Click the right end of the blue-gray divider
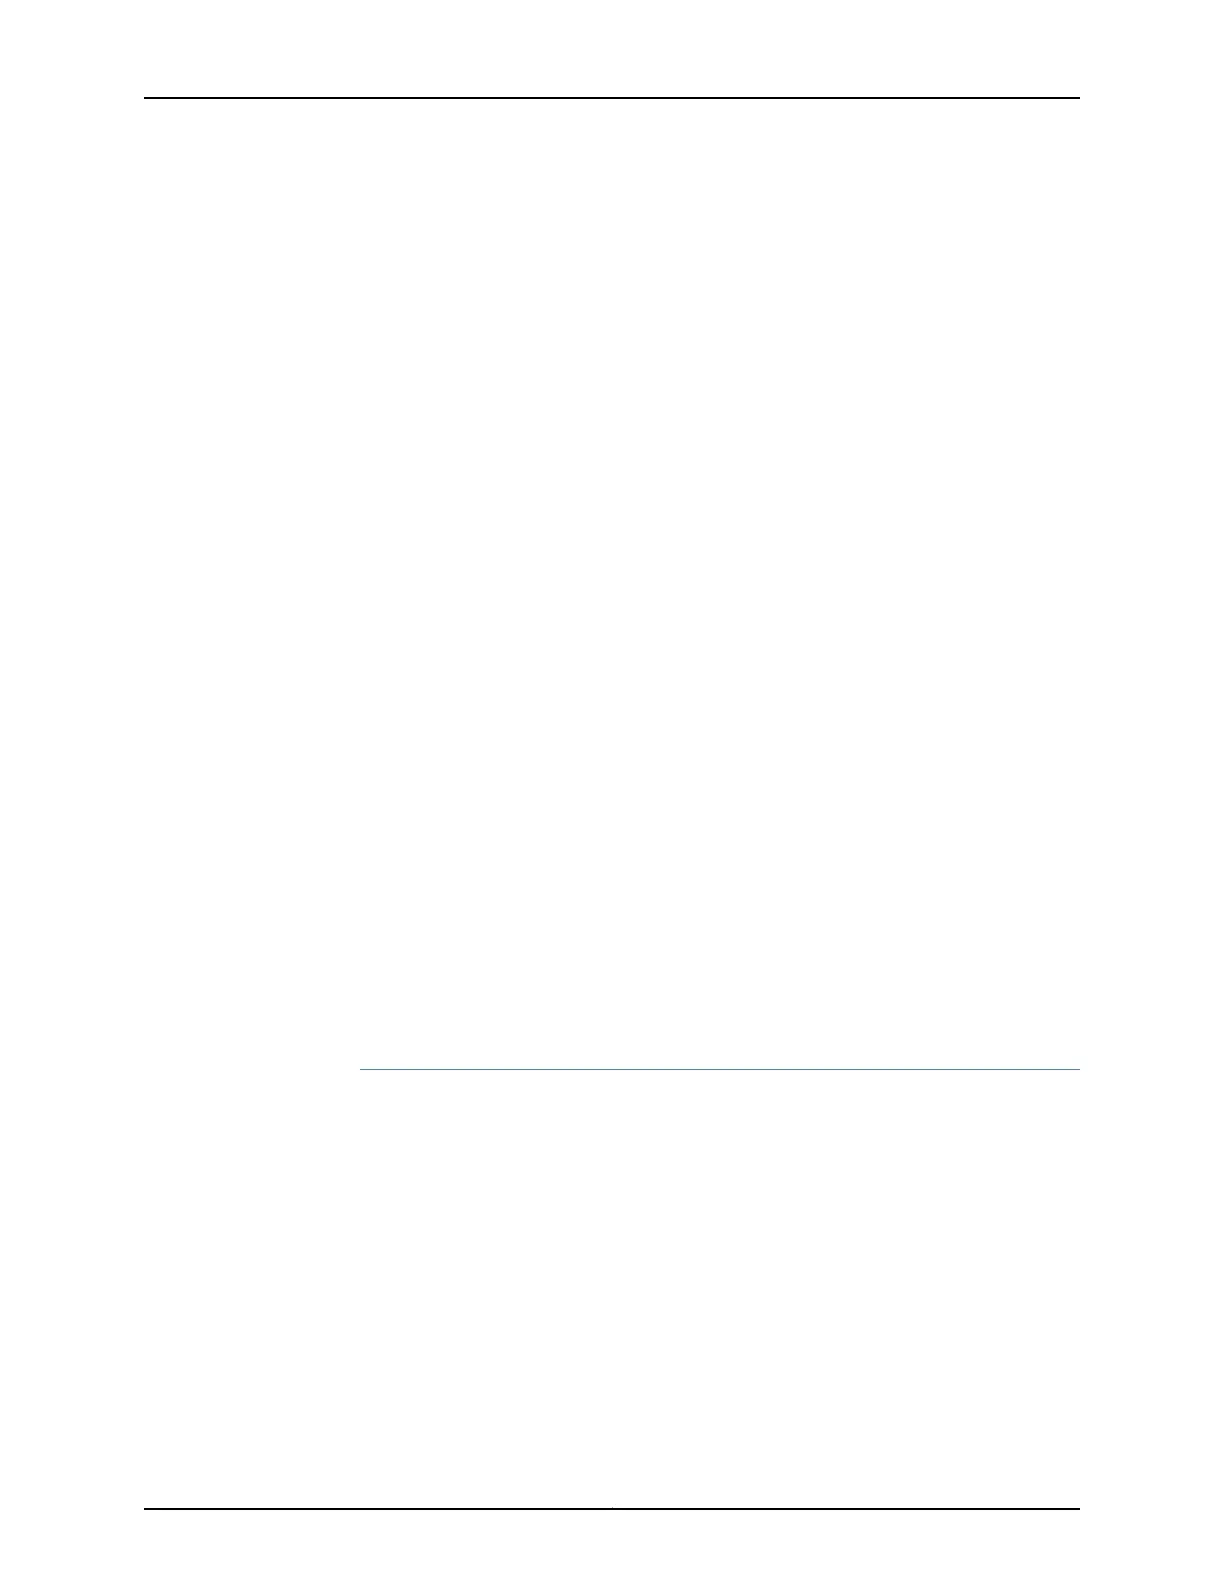This screenshot has width=1224, height=1584. (1078, 1070)
